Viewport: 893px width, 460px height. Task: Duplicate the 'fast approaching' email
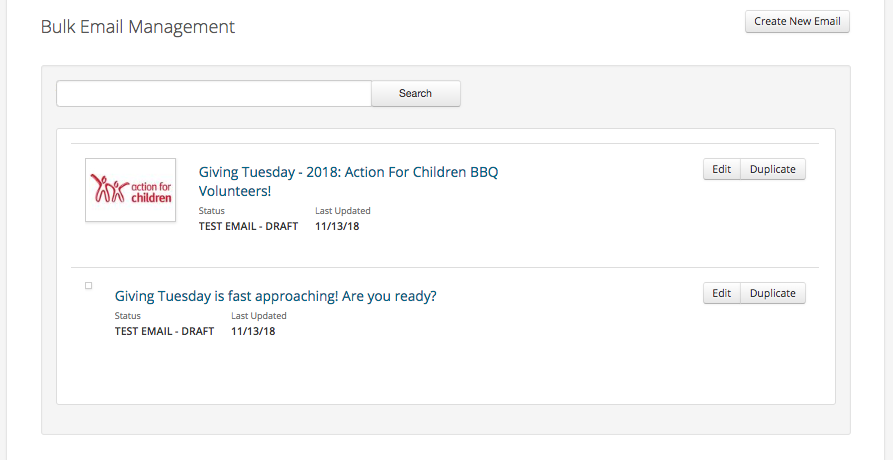point(772,293)
